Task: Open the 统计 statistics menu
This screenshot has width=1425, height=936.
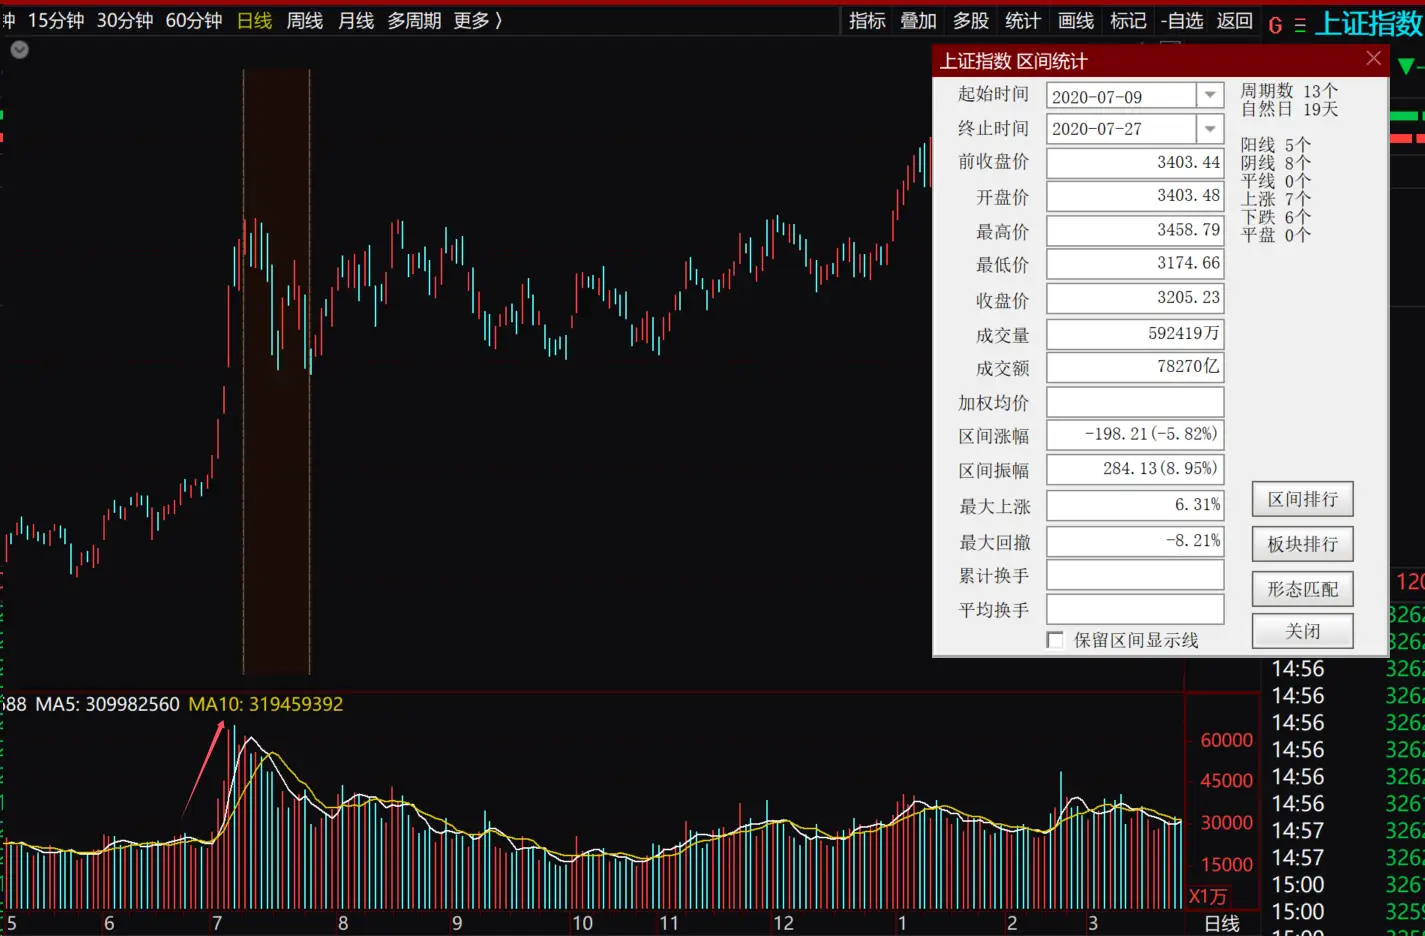Action: (x=1023, y=21)
